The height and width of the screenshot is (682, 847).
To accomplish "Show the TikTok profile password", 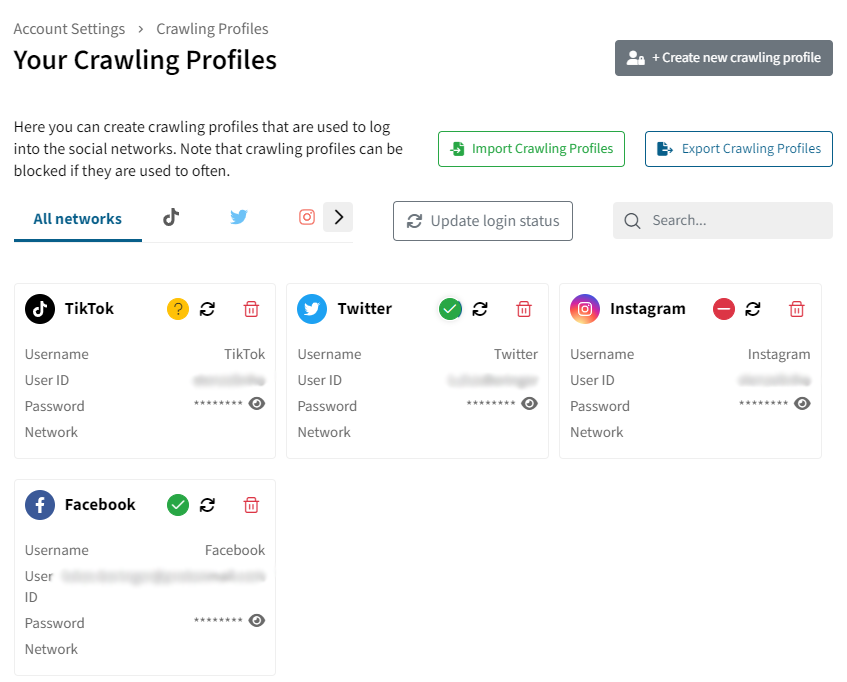I will 257,403.
